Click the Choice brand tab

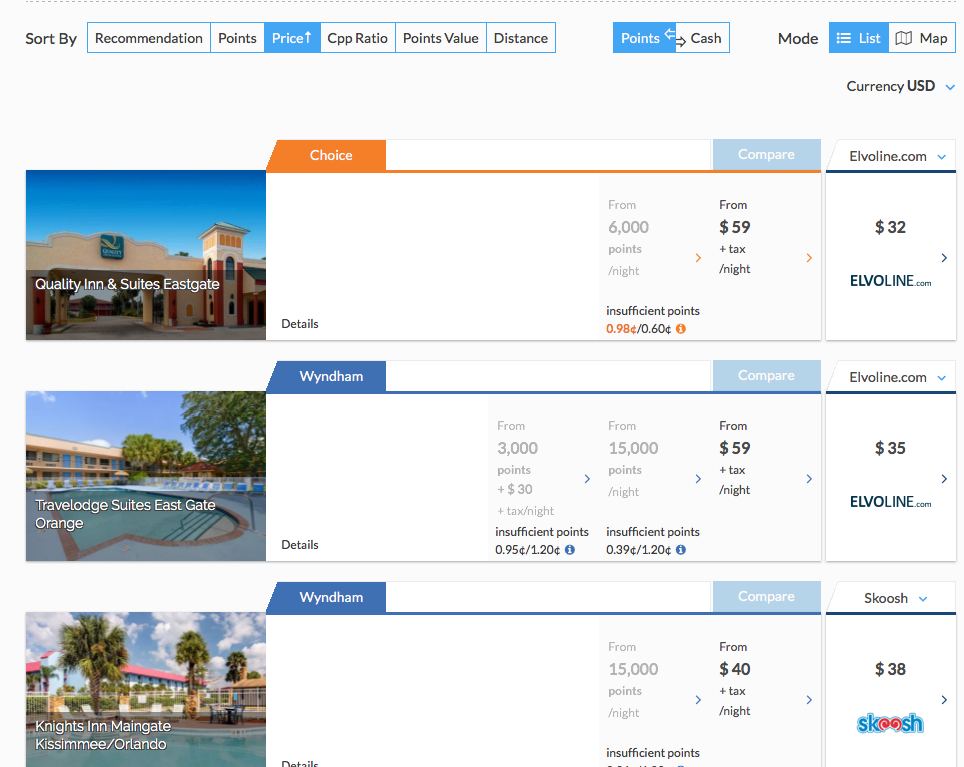tap(329, 155)
